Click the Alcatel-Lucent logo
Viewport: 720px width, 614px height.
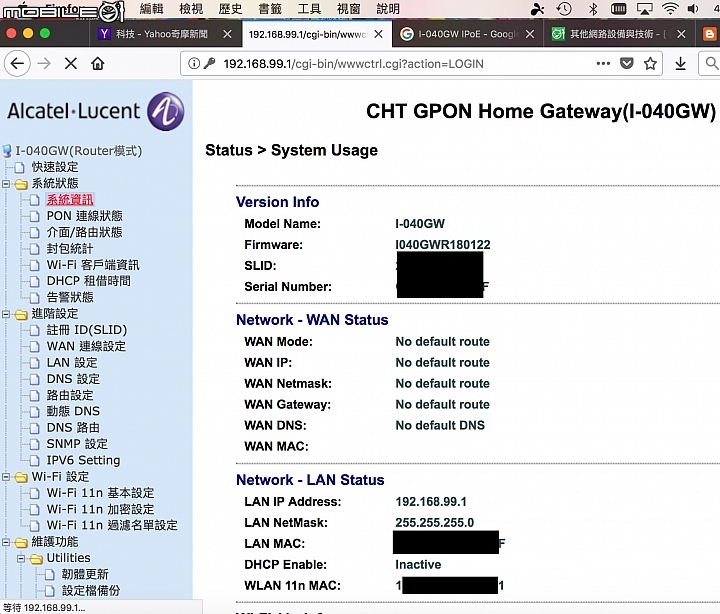pos(96,111)
